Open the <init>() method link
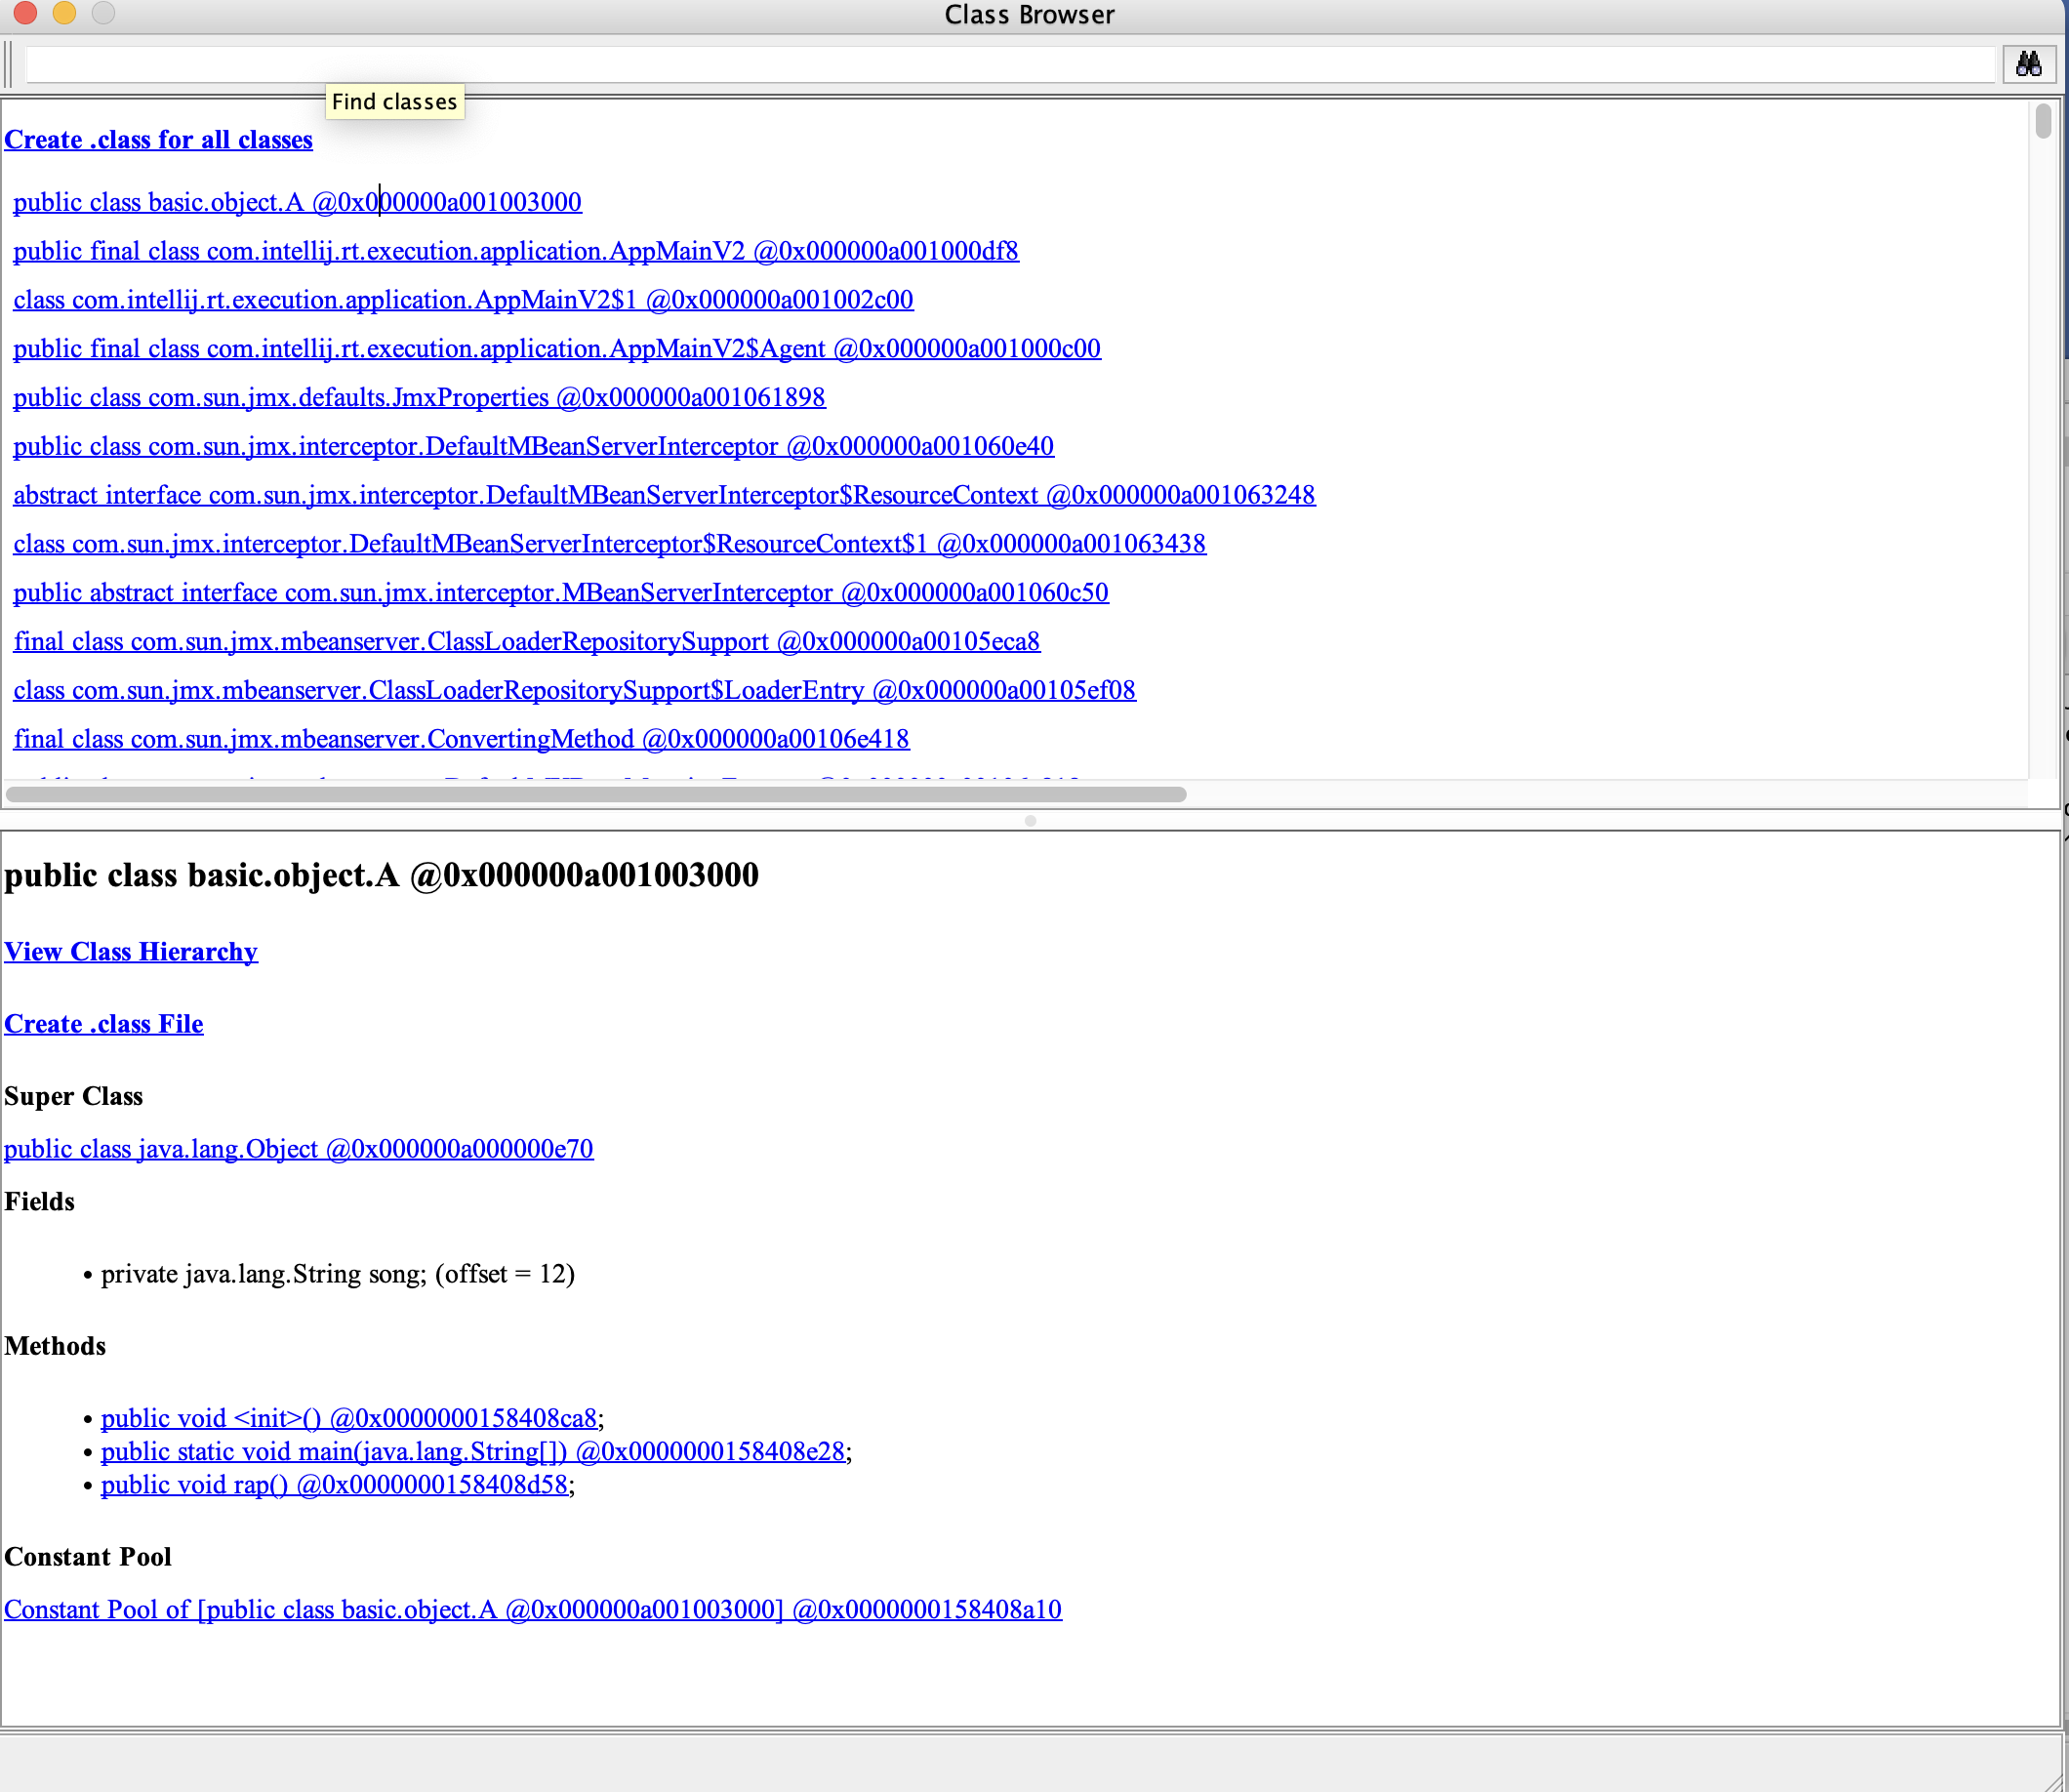This screenshot has width=2069, height=1792. [349, 1419]
